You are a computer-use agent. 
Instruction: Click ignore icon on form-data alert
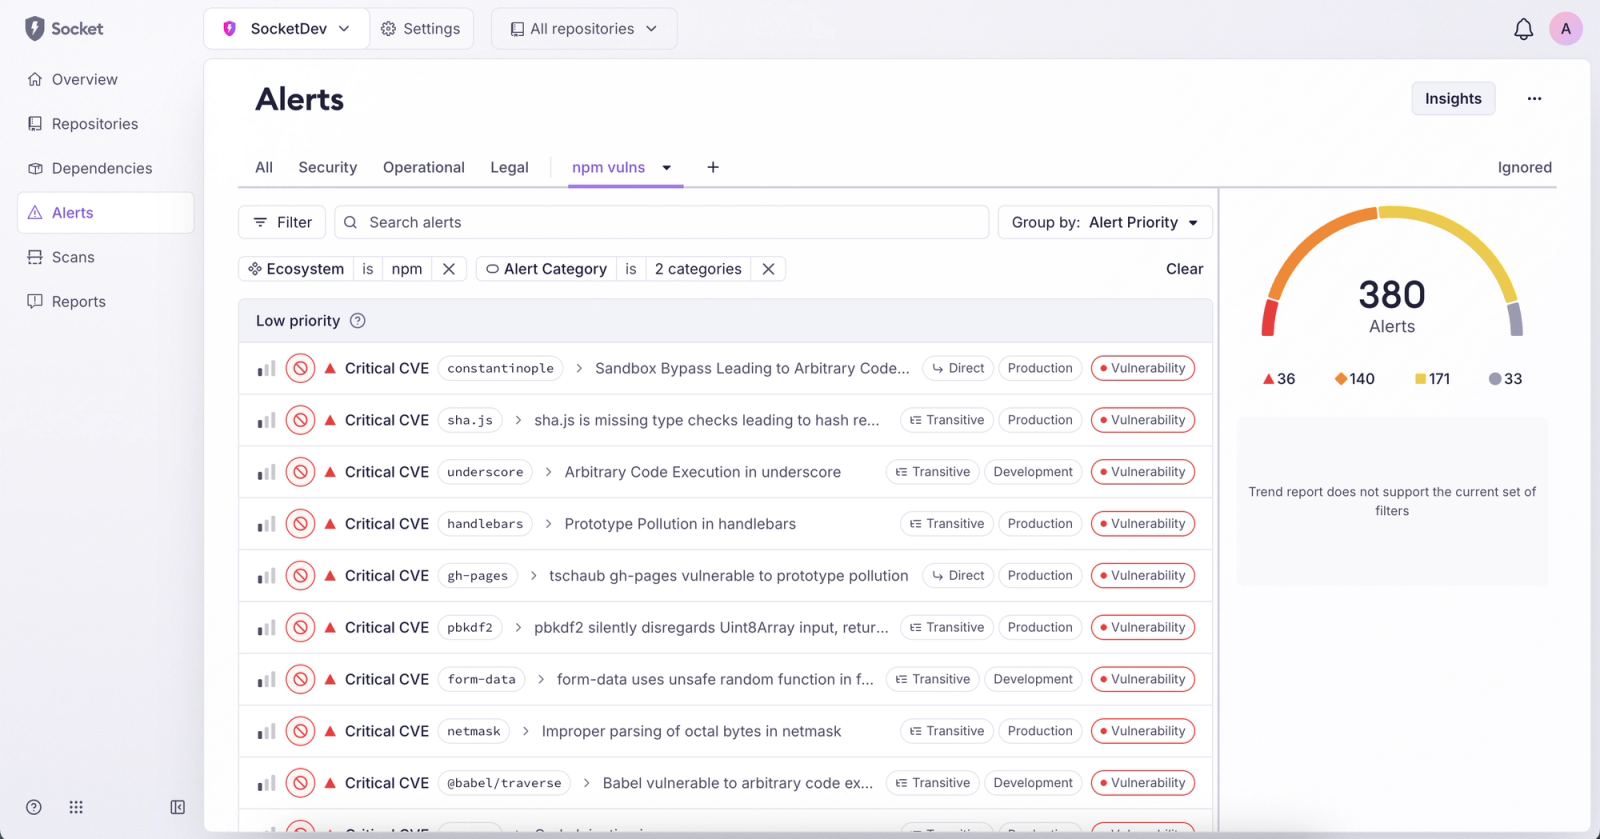(300, 679)
